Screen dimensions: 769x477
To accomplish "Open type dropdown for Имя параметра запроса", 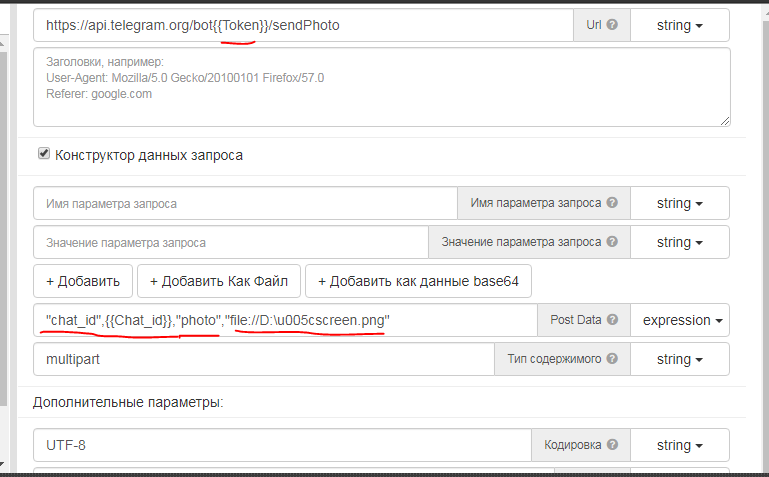I will pyautogui.click(x=680, y=203).
